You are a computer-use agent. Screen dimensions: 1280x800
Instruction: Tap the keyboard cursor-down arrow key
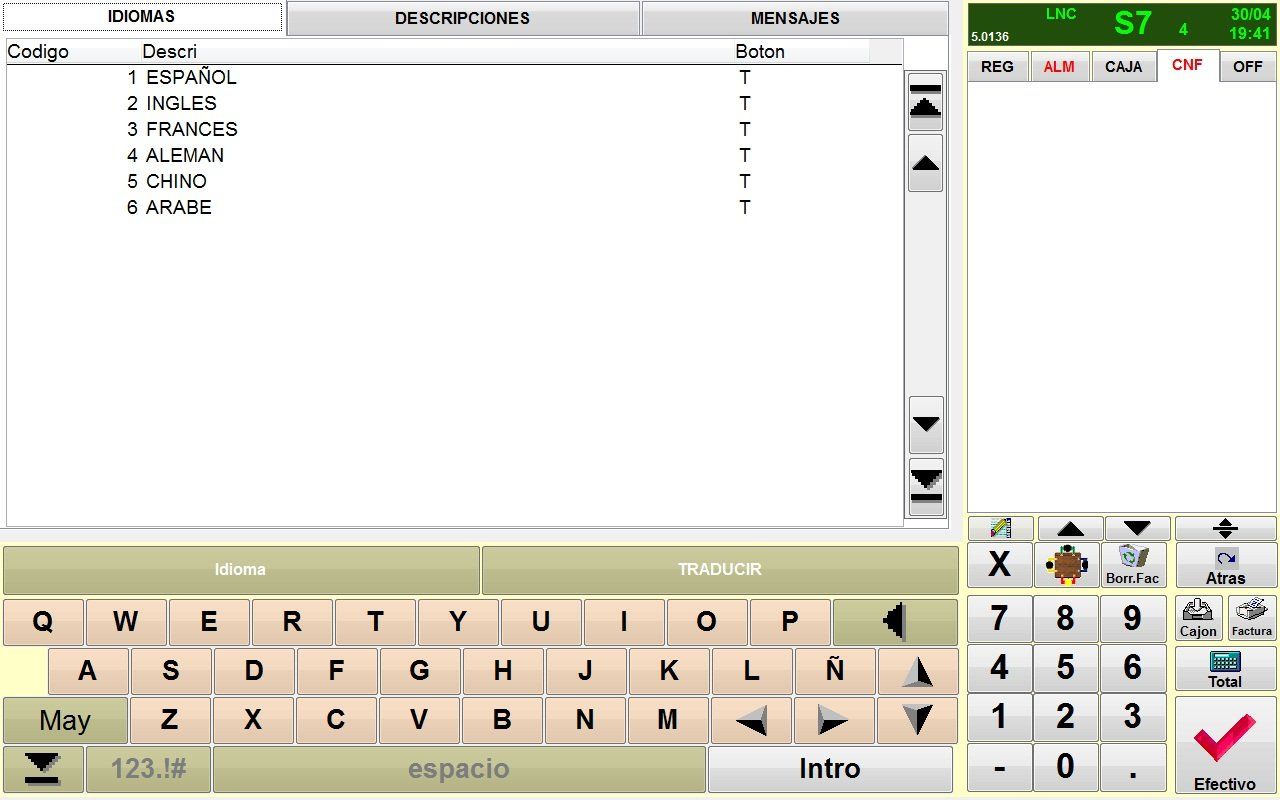tap(917, 720)
